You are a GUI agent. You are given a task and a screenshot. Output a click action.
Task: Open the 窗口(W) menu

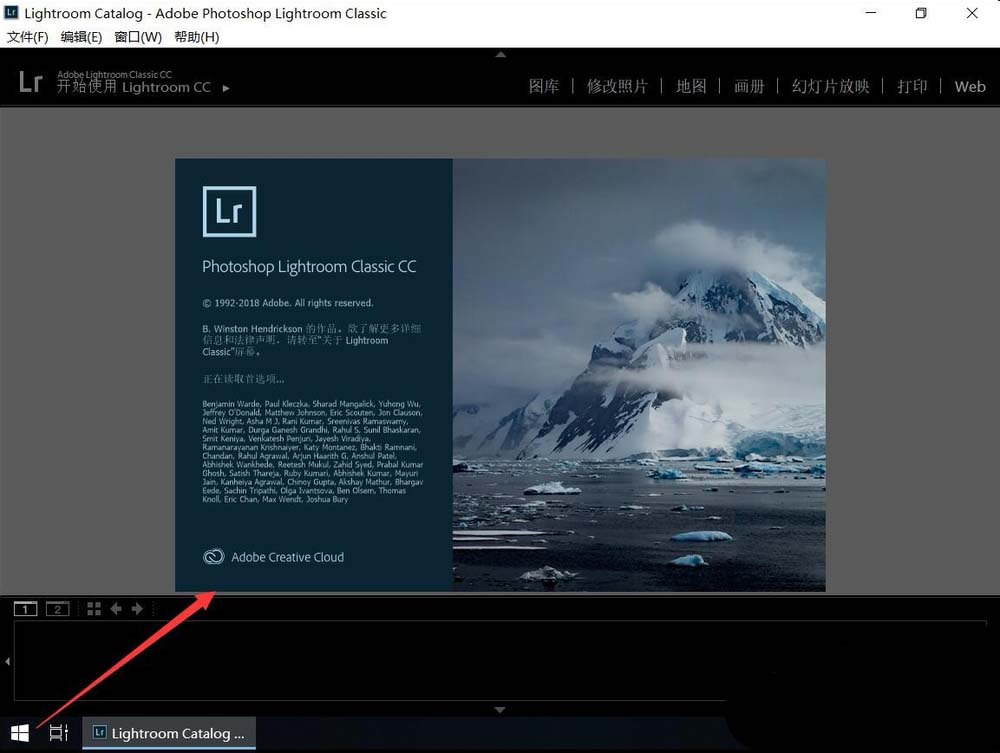pos(138,37)
